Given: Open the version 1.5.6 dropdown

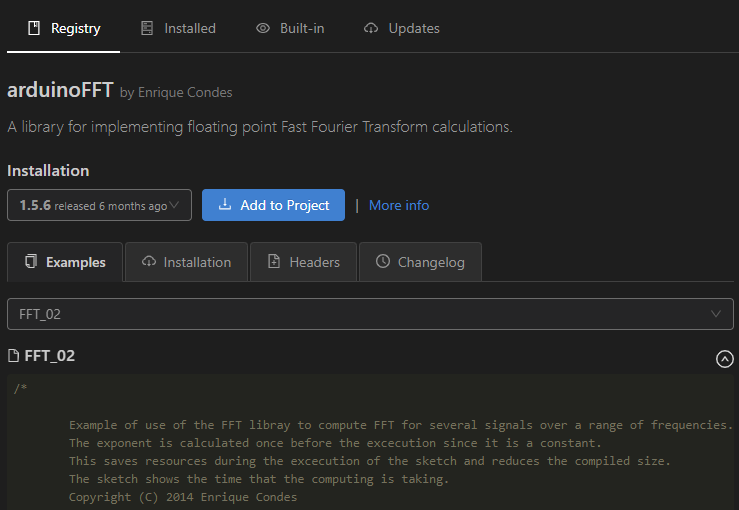Looking at the screenshot, I should [x=99, y=205].
